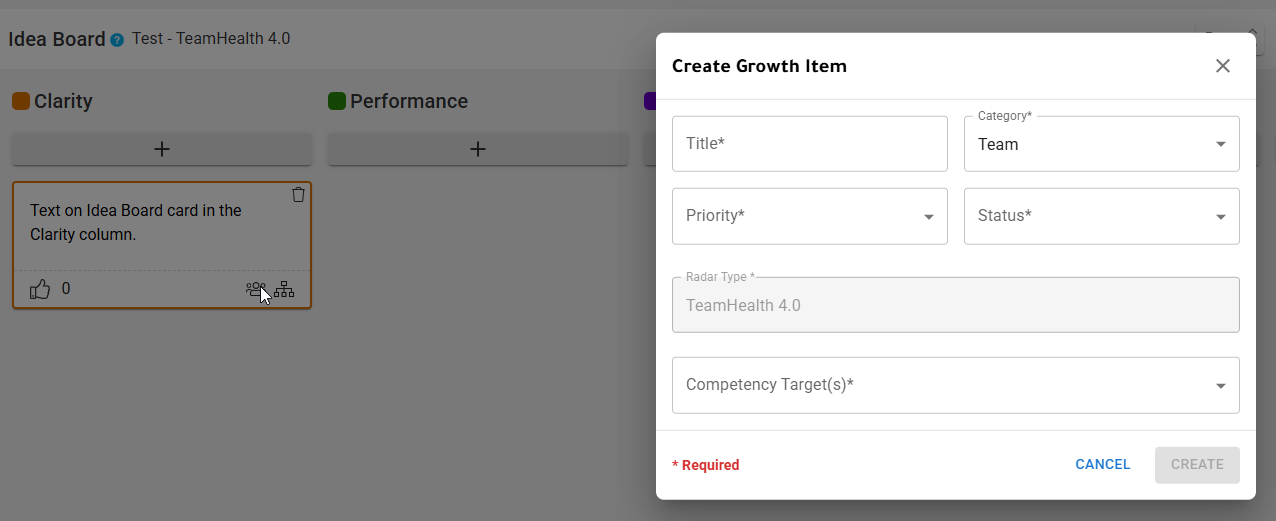
Task: Open the Idea Board help question icon
Action: click(117, 40)
